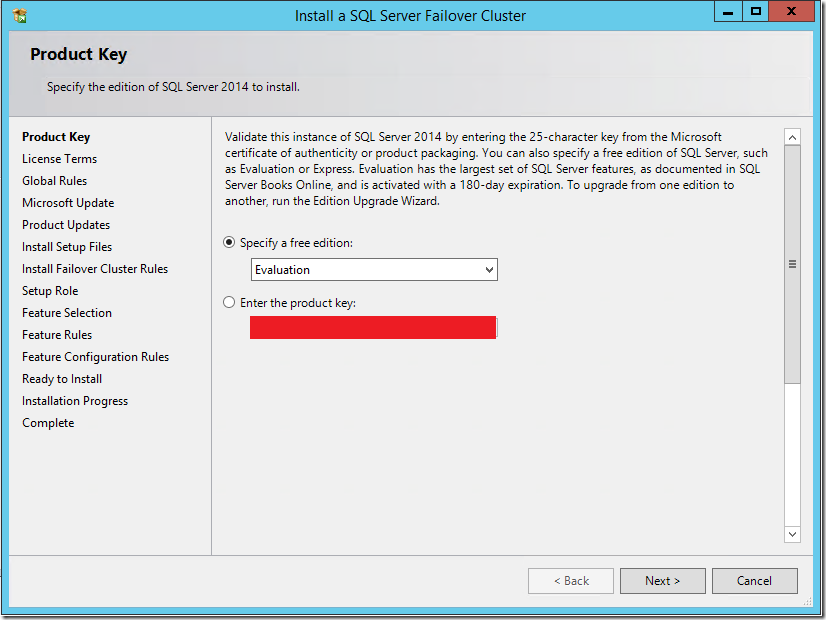The height and width of the screenshot is (620, 826).
Task: Click "Feature Configuration Rules" in the step list
Action: [95, 357]
